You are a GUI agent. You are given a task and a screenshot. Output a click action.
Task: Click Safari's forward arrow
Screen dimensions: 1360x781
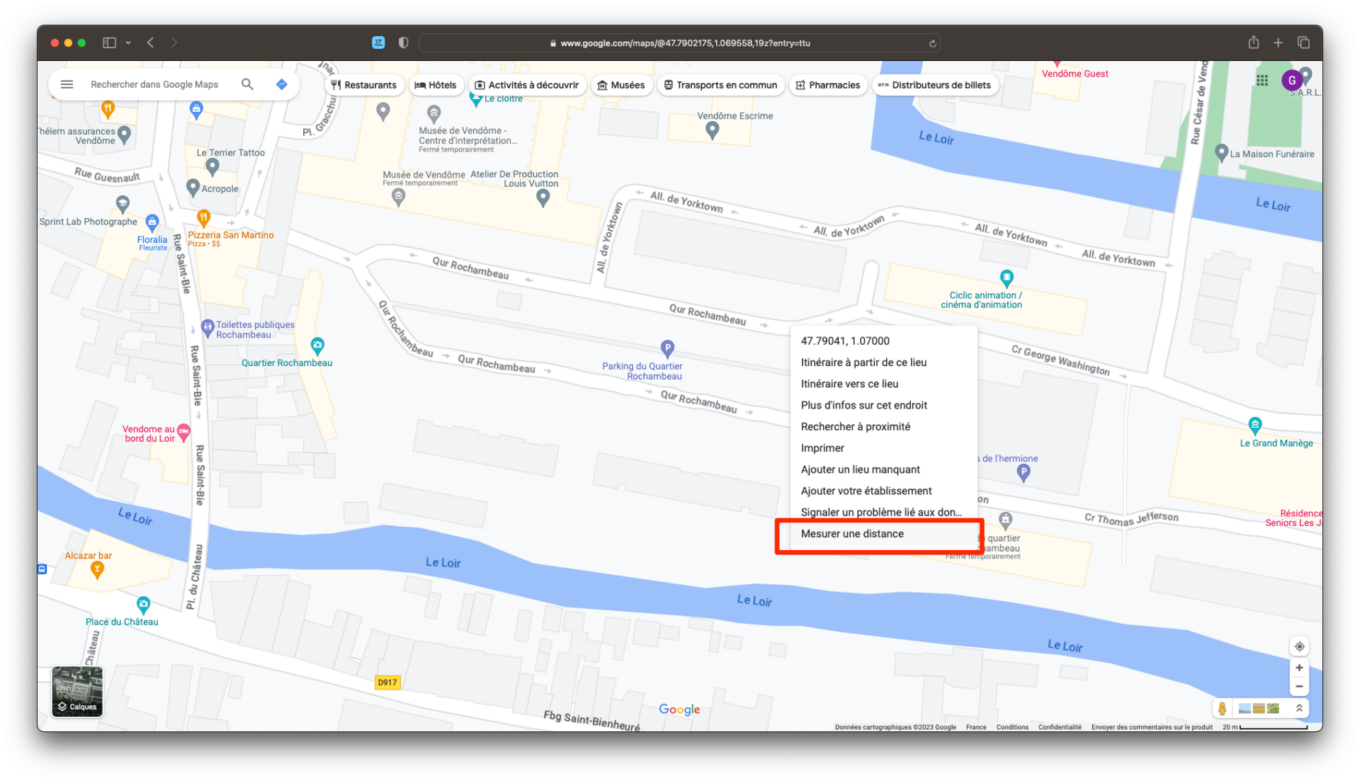point(174,43)
